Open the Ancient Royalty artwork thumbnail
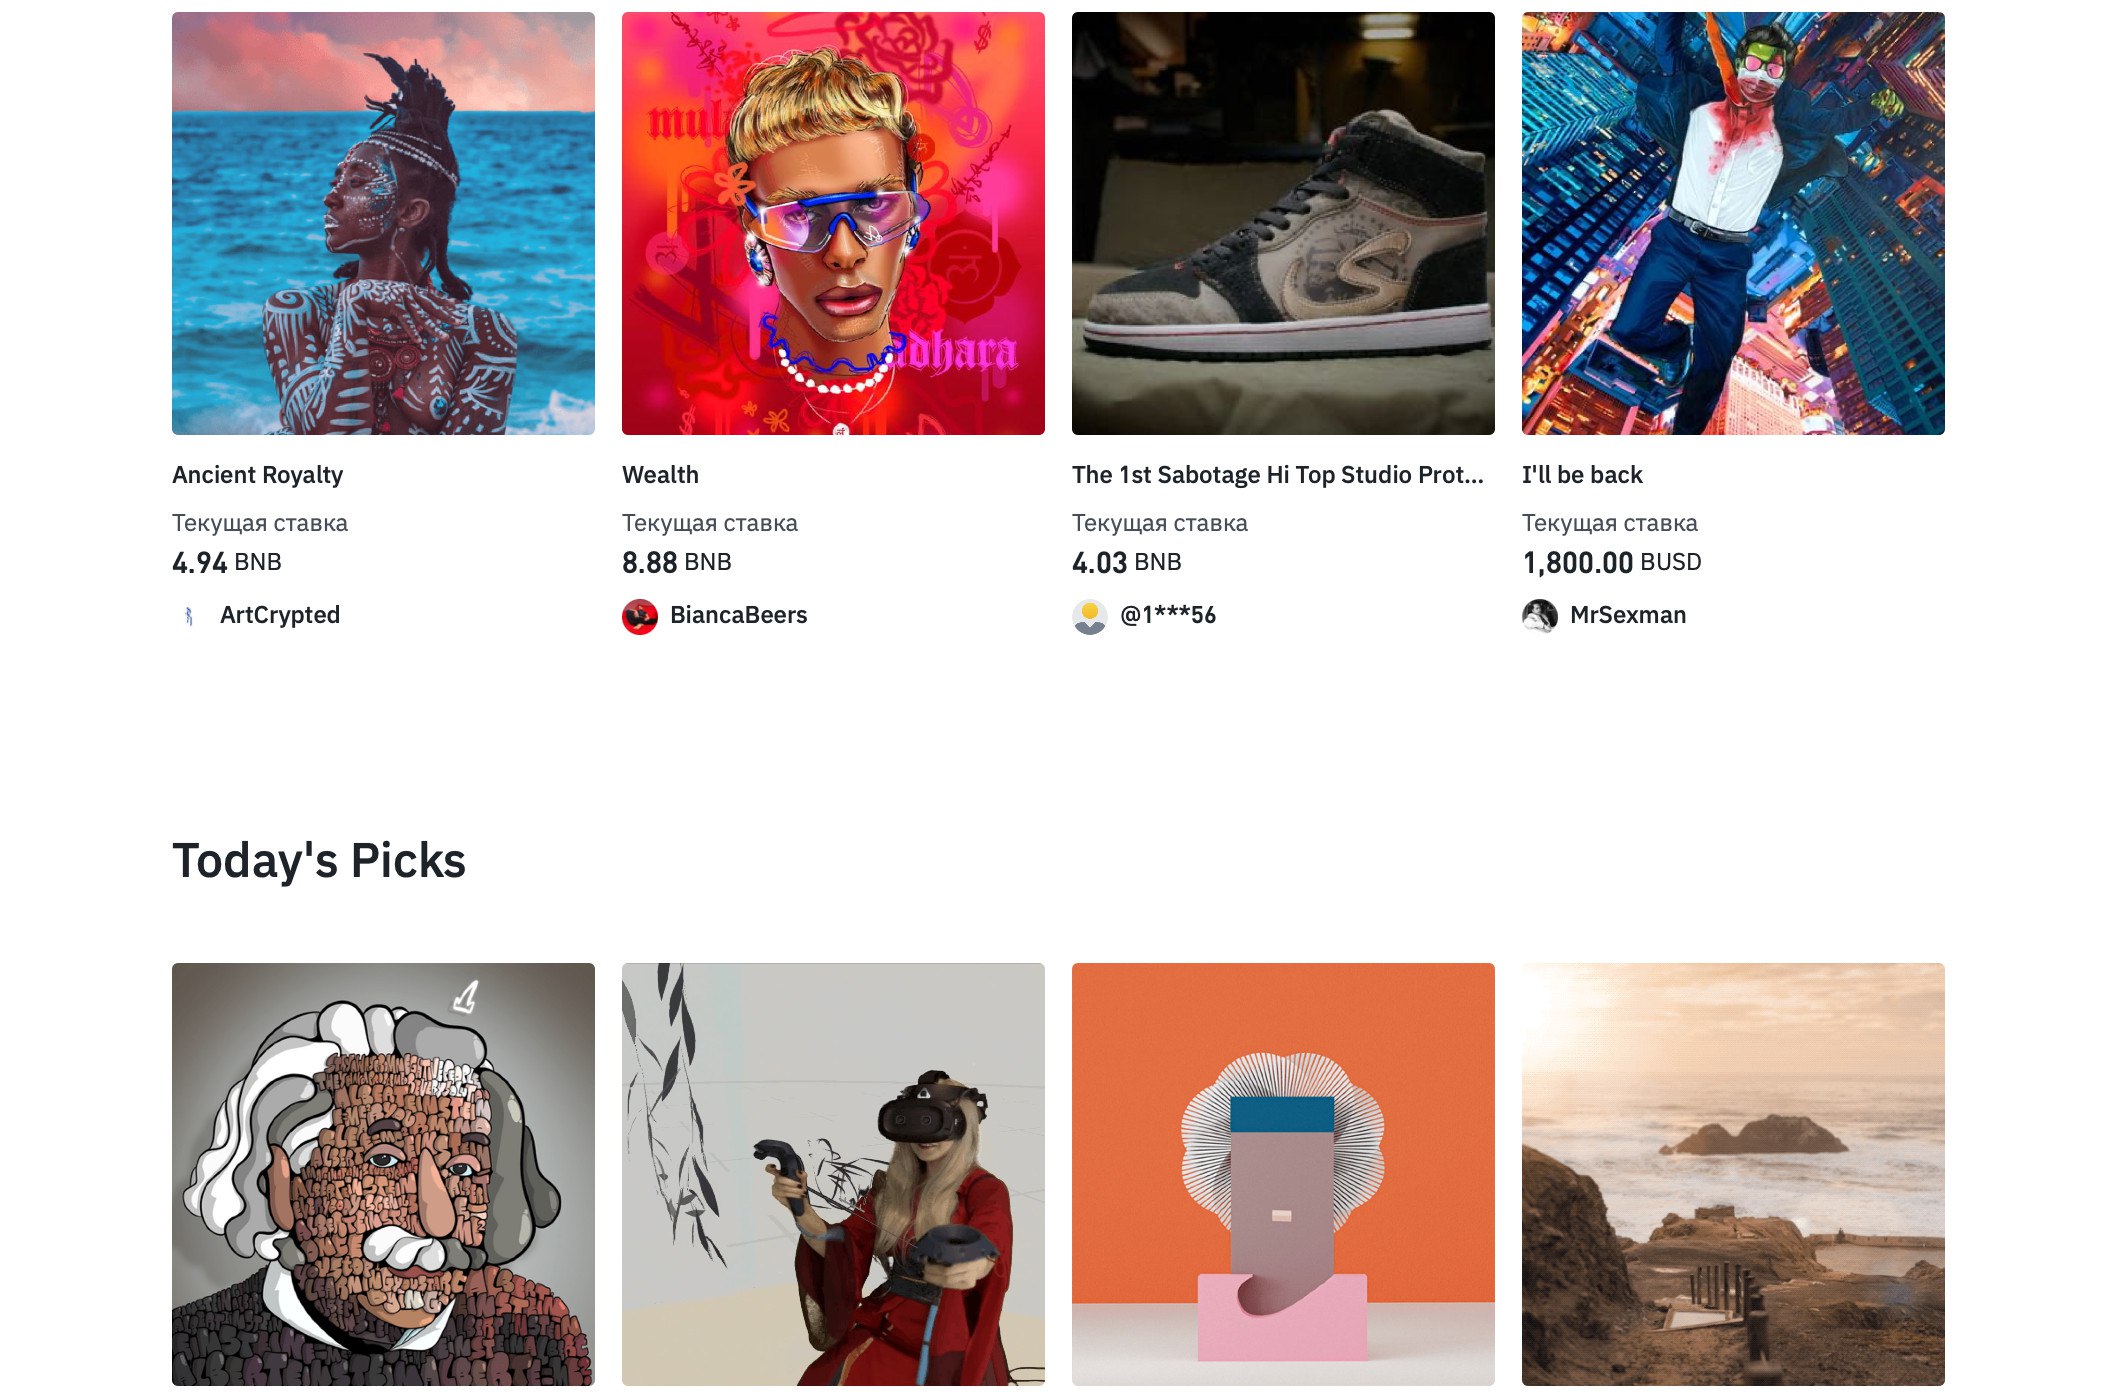Screen dimensions: 2116x1394 [x=383, y=223]
